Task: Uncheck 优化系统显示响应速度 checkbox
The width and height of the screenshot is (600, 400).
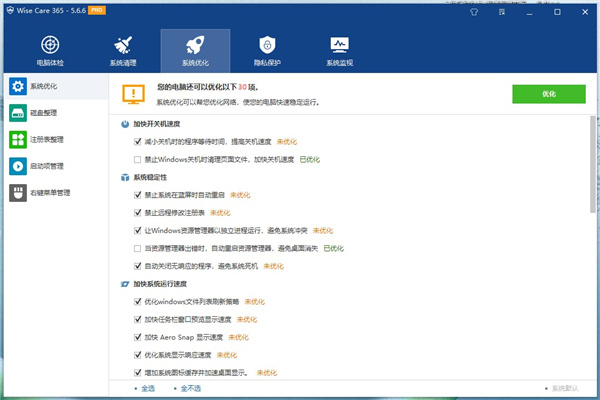Action: [138, 355]
